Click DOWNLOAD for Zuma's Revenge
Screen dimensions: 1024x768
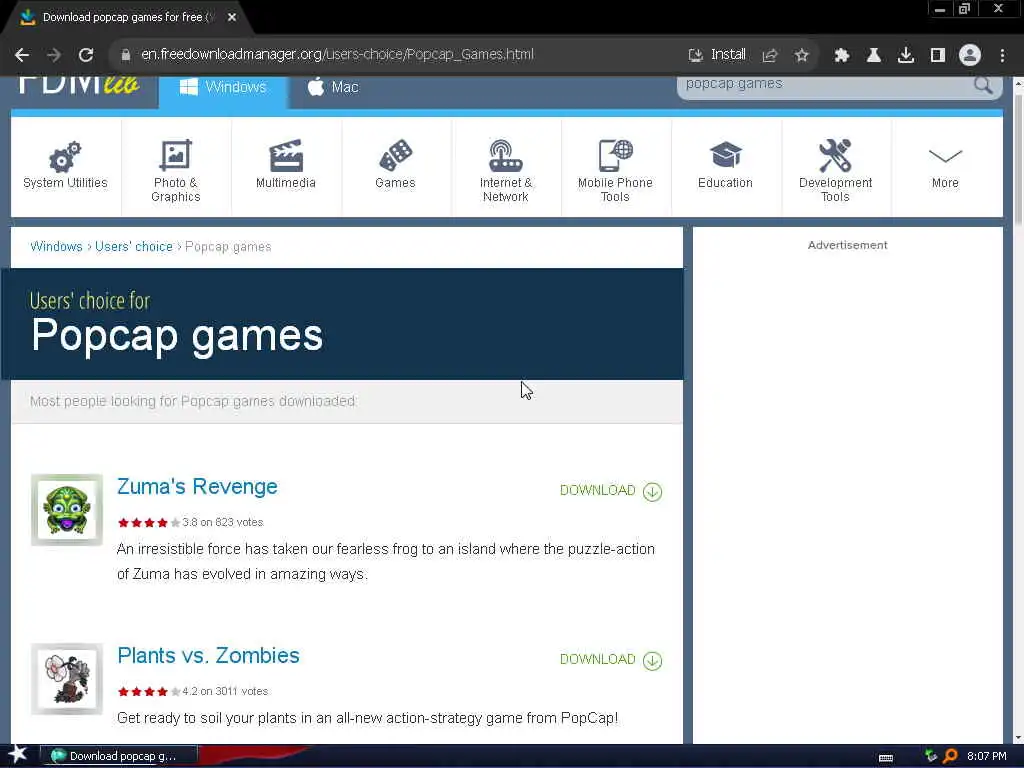611,490
